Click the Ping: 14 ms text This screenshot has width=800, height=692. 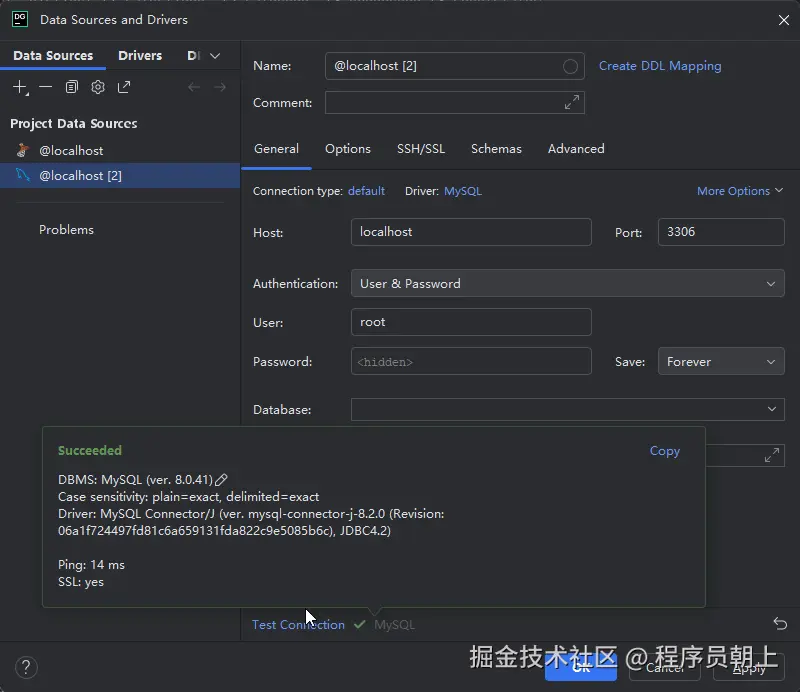click(91, 565)
